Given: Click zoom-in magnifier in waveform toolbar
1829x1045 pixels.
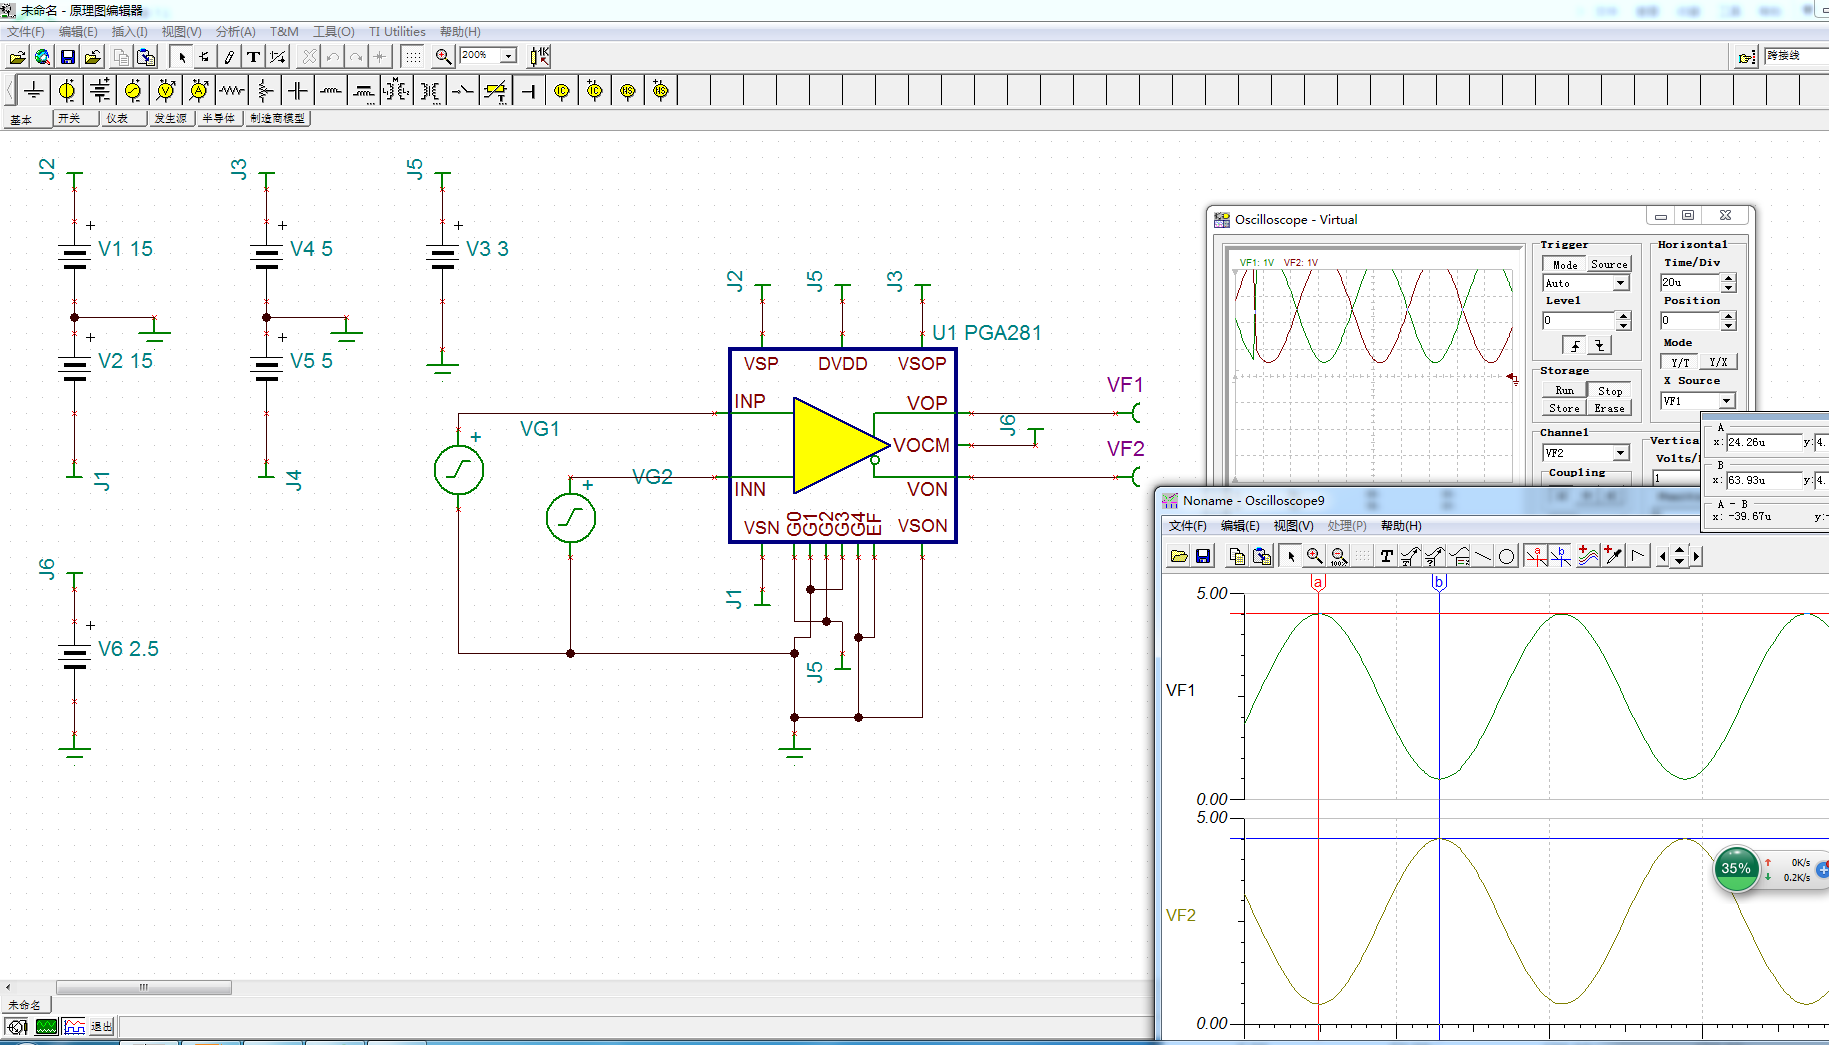Looking at the screenshot, I should coord(1314,556).
